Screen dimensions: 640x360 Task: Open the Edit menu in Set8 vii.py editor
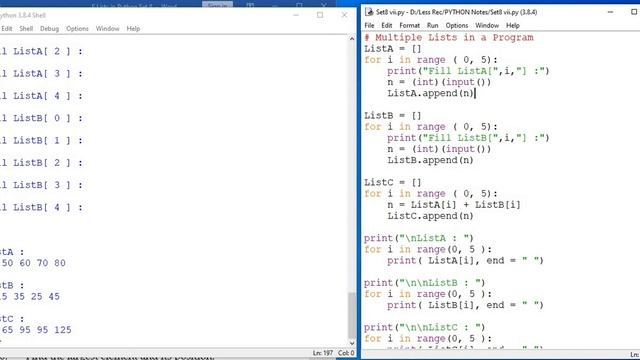click(387, 25)
